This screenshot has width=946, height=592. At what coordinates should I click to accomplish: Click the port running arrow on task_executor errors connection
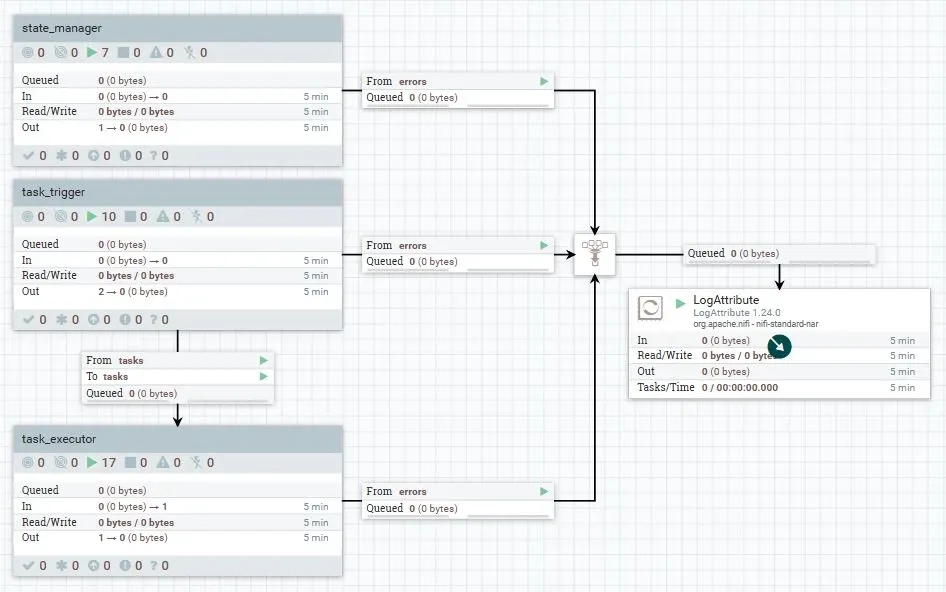pos(544,491)
